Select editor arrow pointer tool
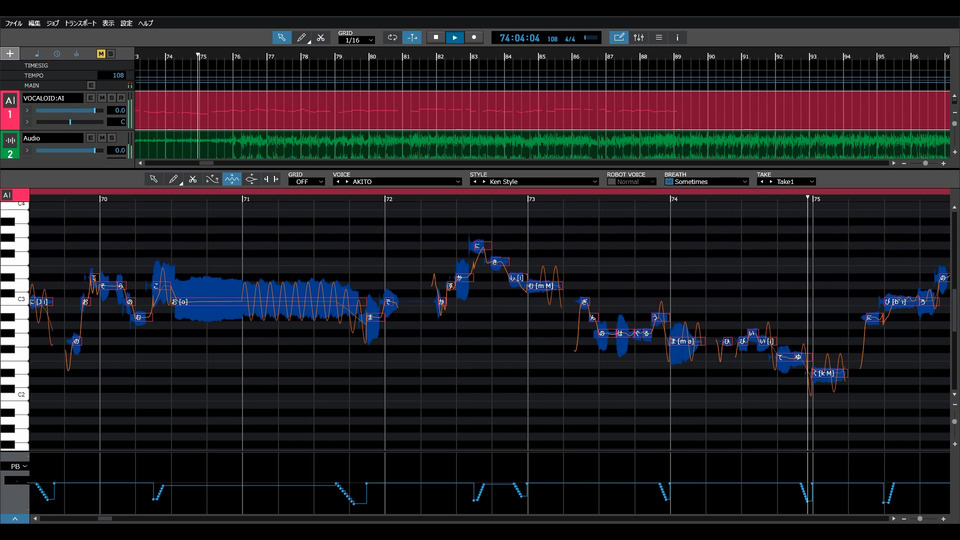This screenshot has width=960, height=540. [154, 179]
